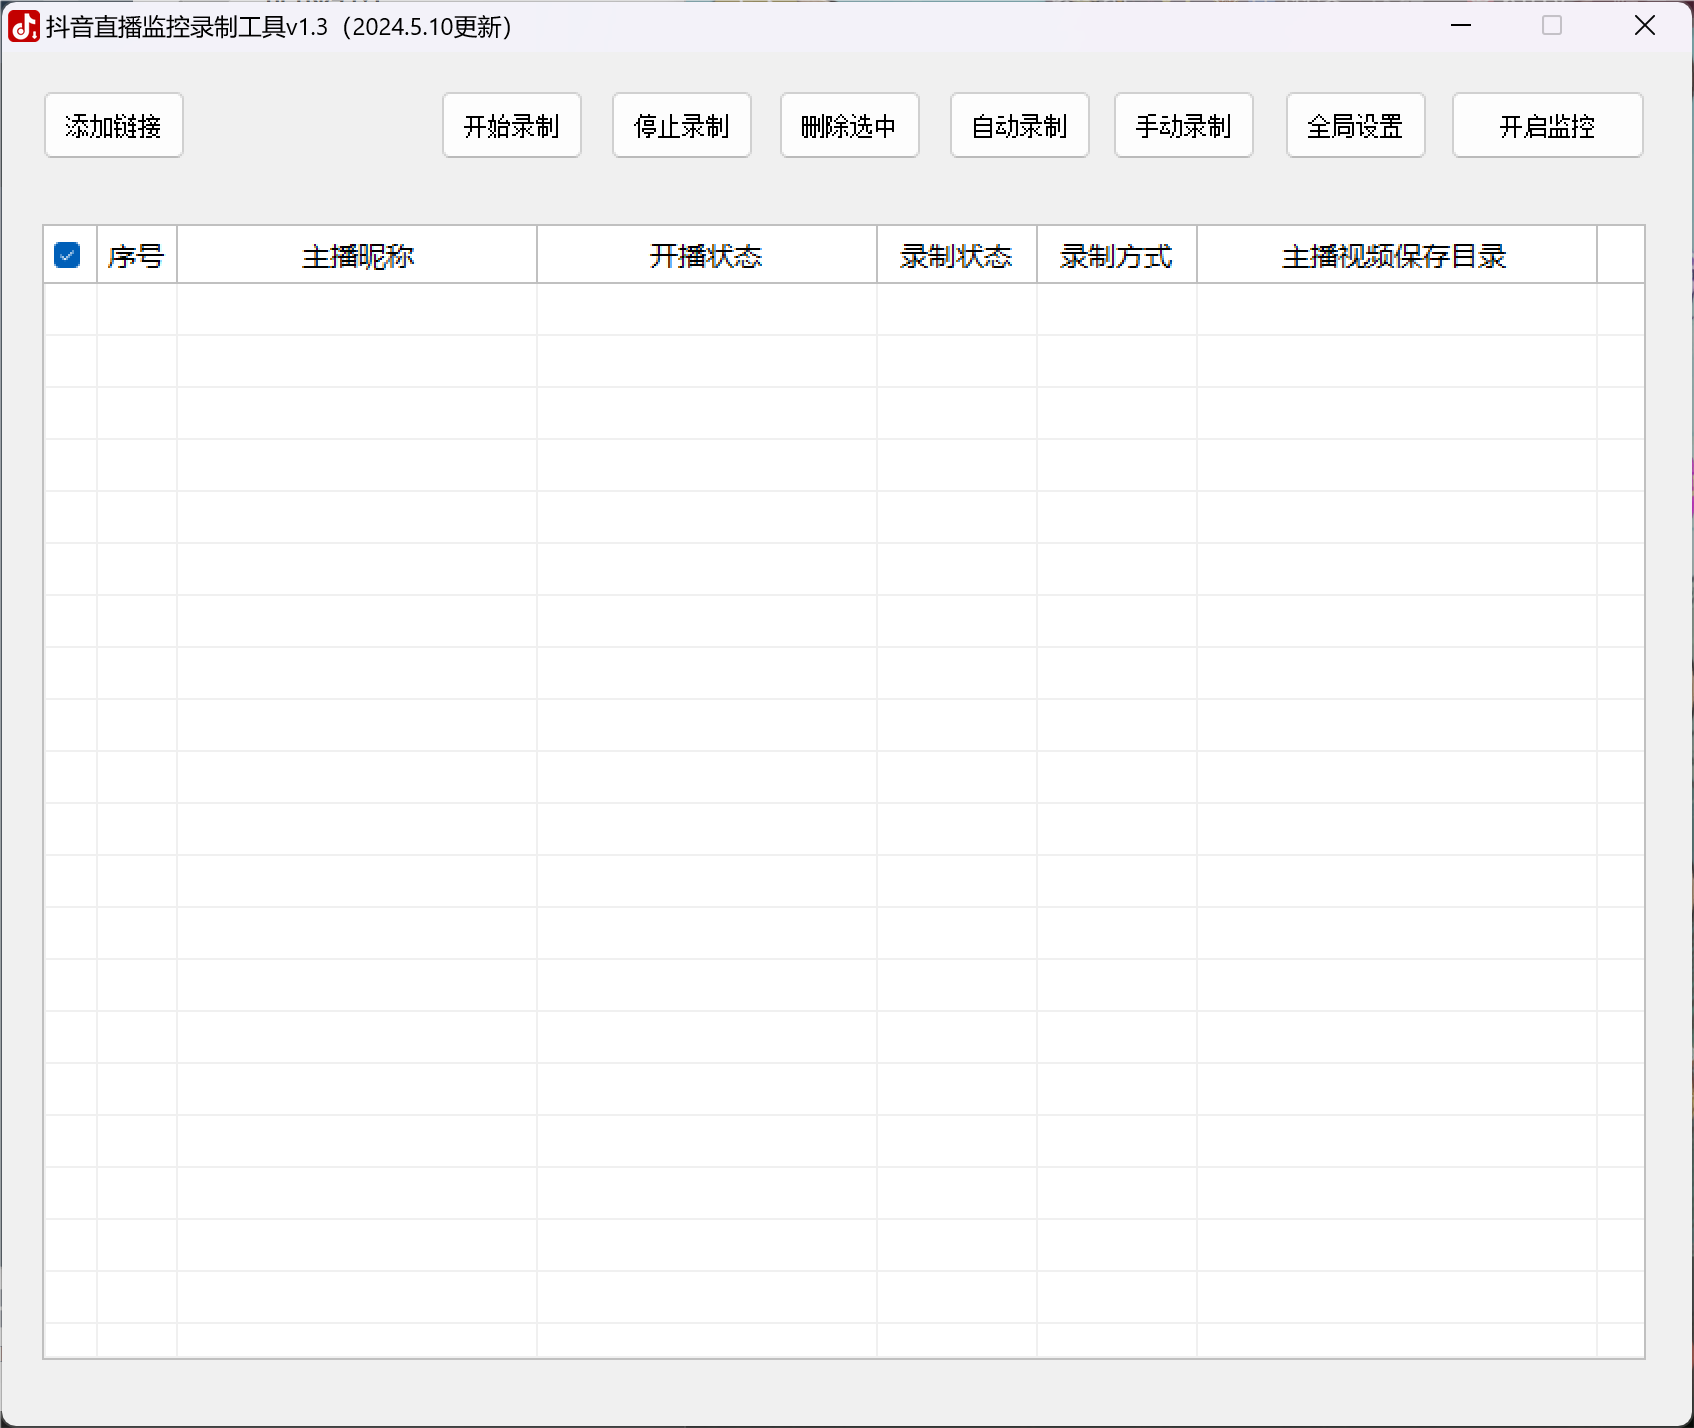Toggle the select-all checkbox in table header
This screenshot has width=1694, height=1428.
click(x=67, y=255)
